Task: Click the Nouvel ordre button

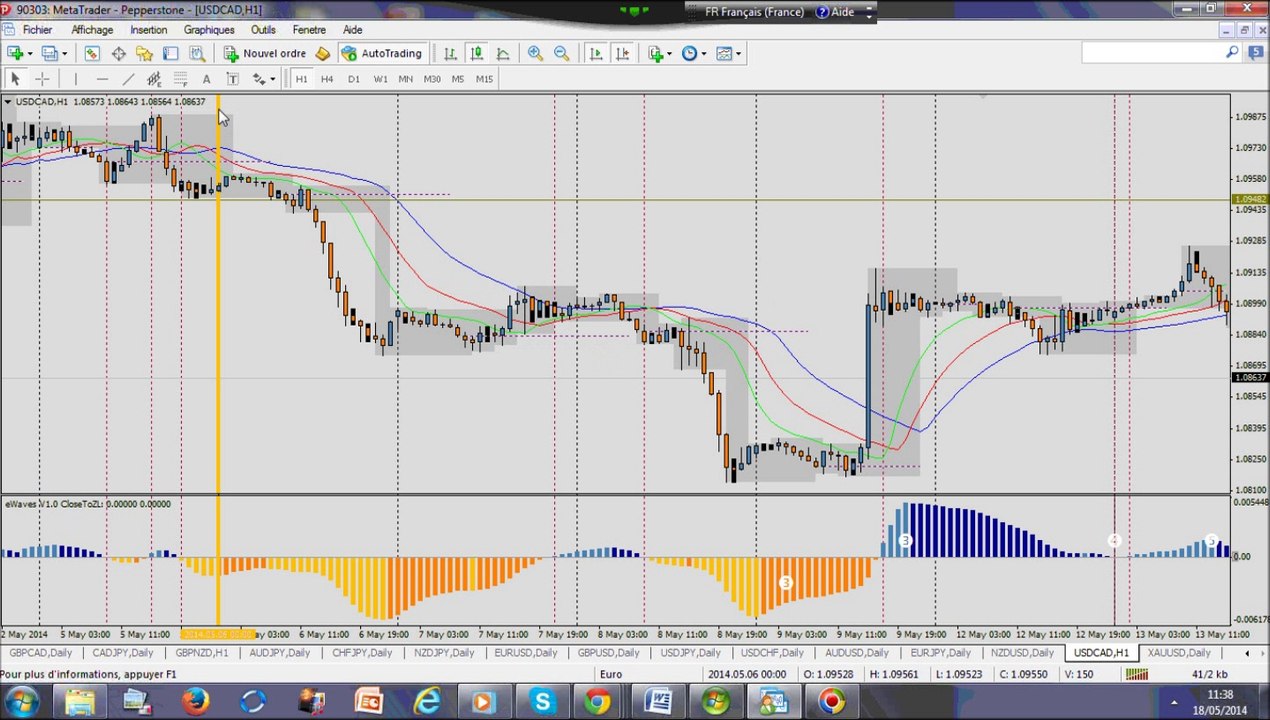Action: tap(265, 53)
